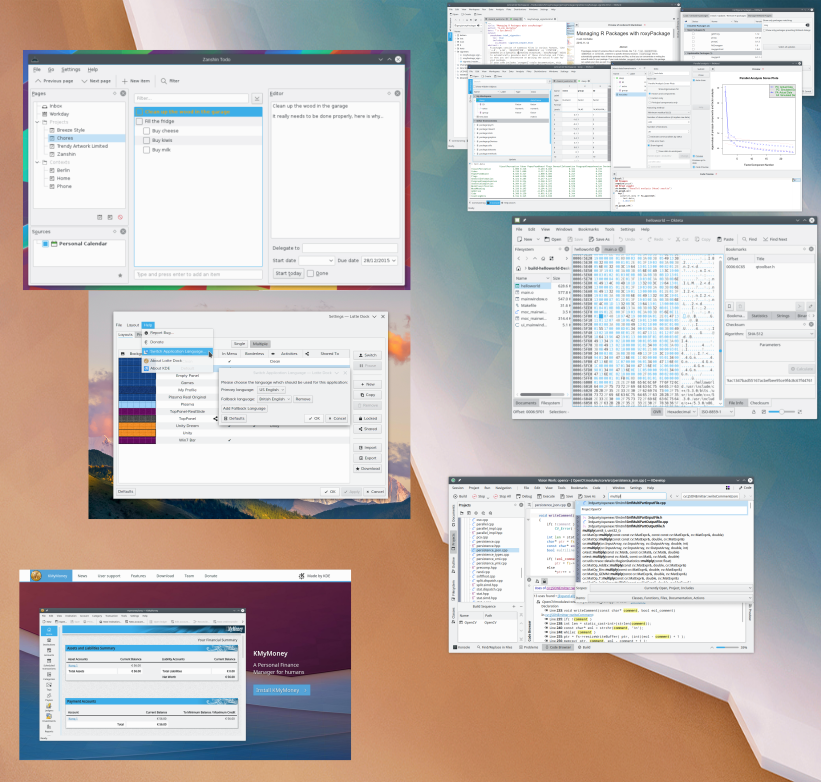This screenshot has width=821, height=782.
Task: Click the Copy button in Latte Dock settings
Action: coord(368,395)
